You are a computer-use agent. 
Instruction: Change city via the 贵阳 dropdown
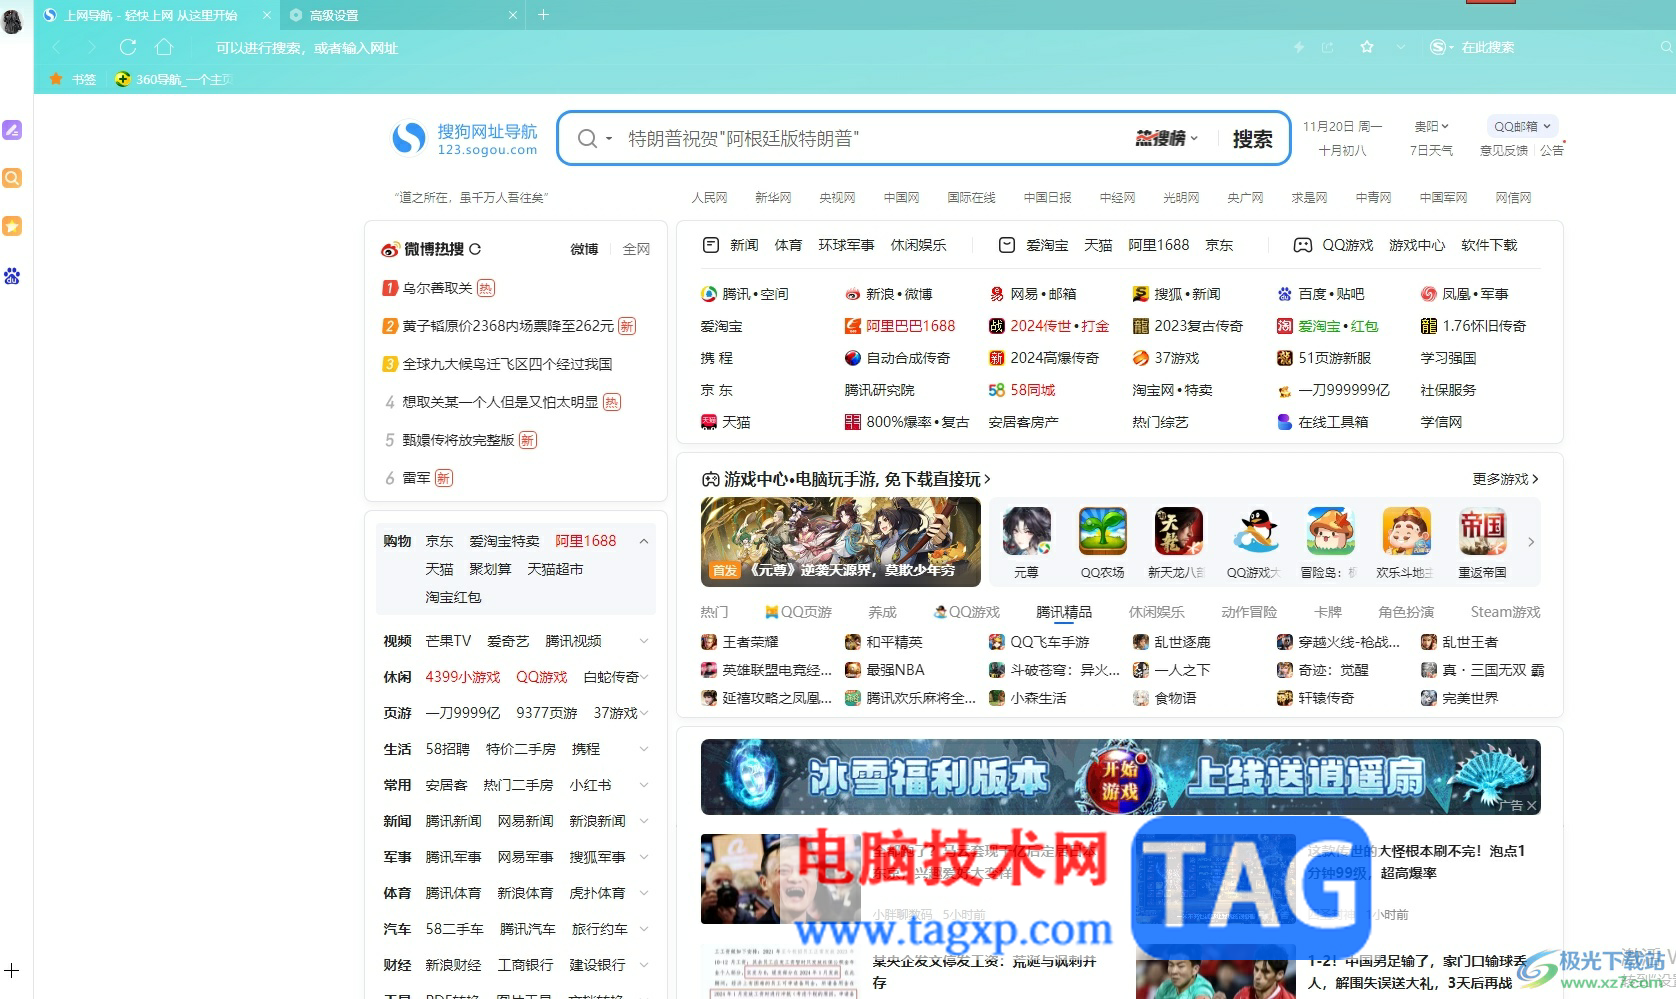(1431, 126)
